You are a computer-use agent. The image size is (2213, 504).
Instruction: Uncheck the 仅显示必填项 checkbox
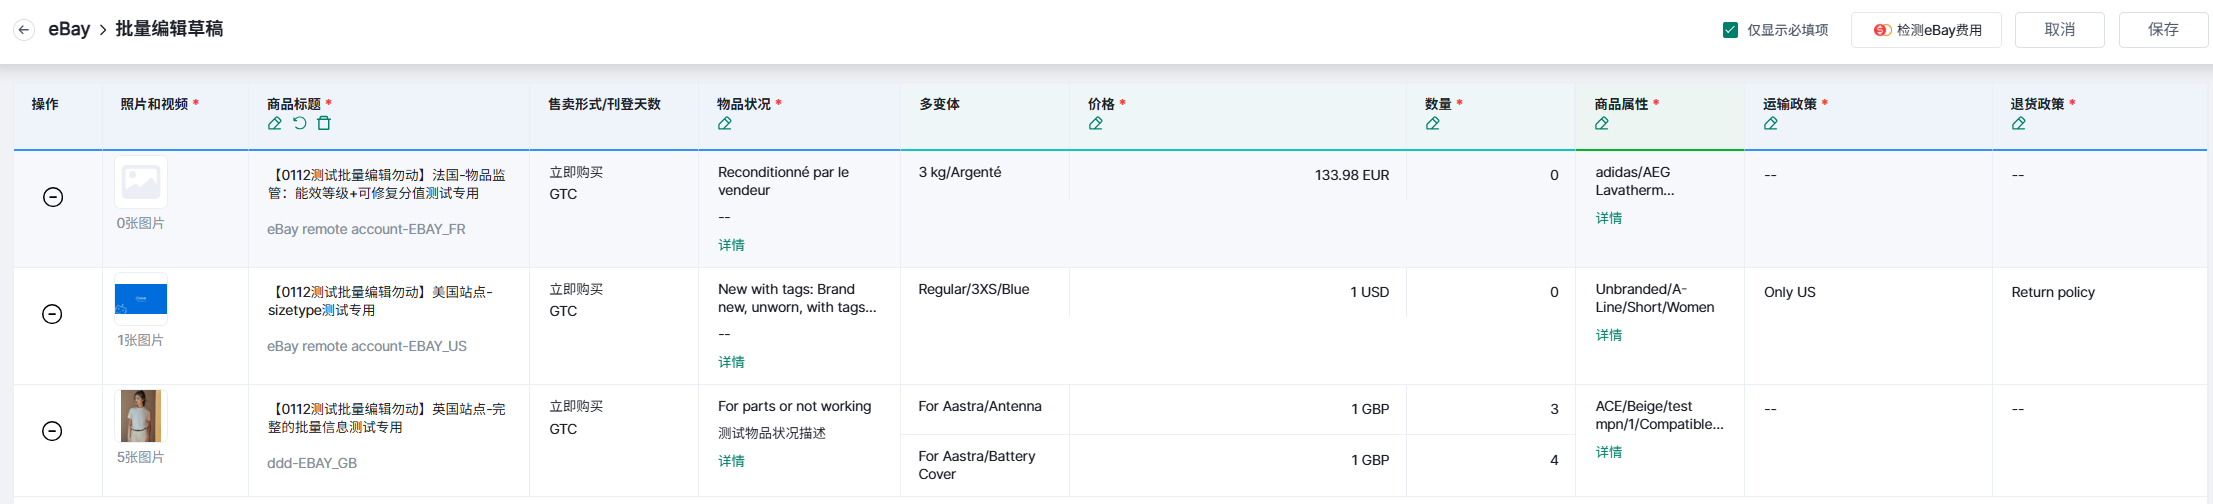1731,30
